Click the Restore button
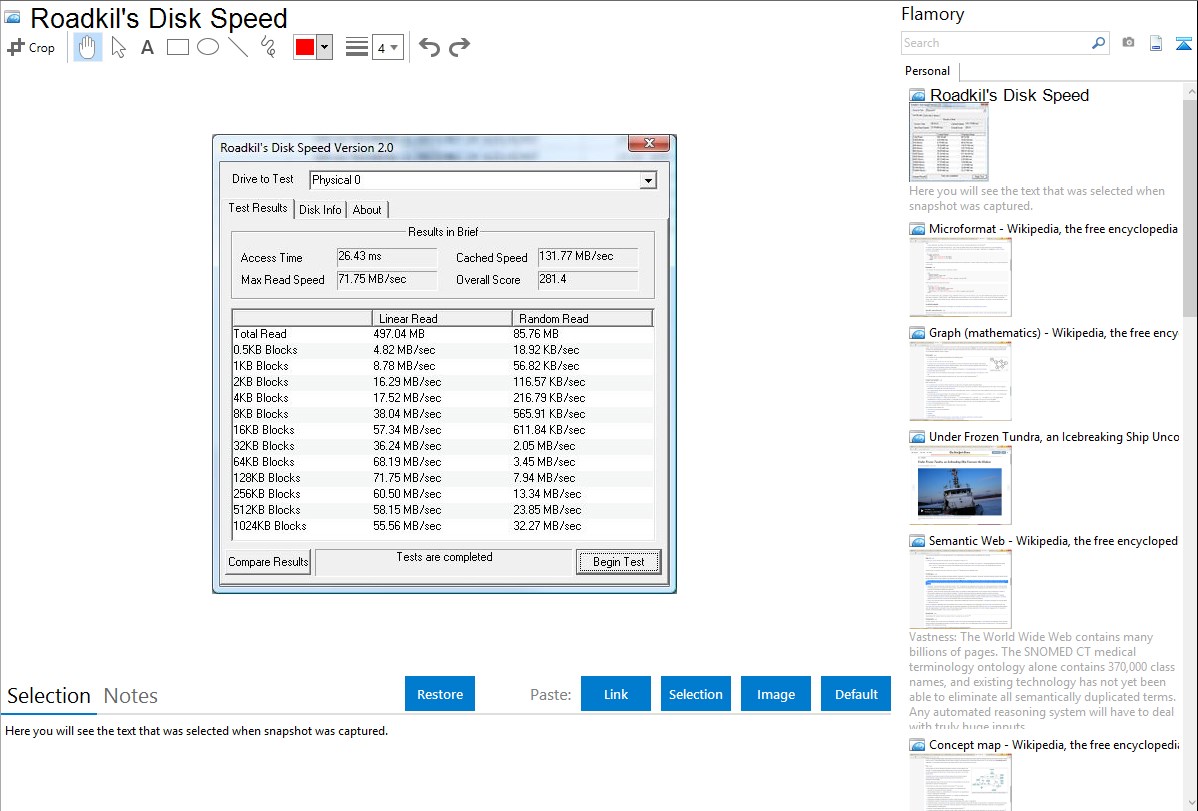 [x=440, y=693]
